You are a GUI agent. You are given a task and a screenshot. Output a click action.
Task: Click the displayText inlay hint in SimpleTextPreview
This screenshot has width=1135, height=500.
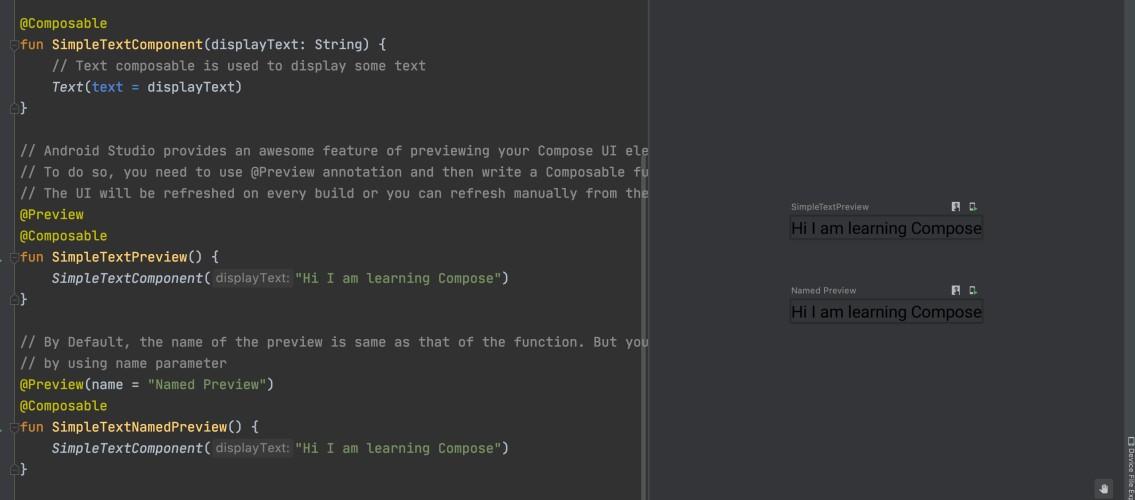pyautogui.click(x=251, y=278)
